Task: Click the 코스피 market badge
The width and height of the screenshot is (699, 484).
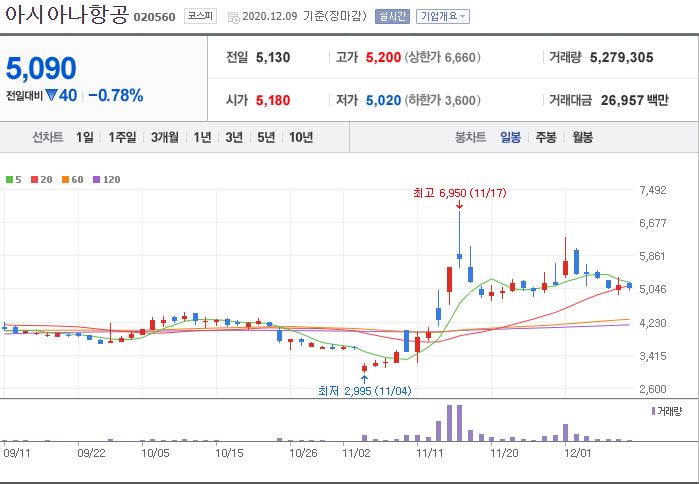Action: point(200,16)
